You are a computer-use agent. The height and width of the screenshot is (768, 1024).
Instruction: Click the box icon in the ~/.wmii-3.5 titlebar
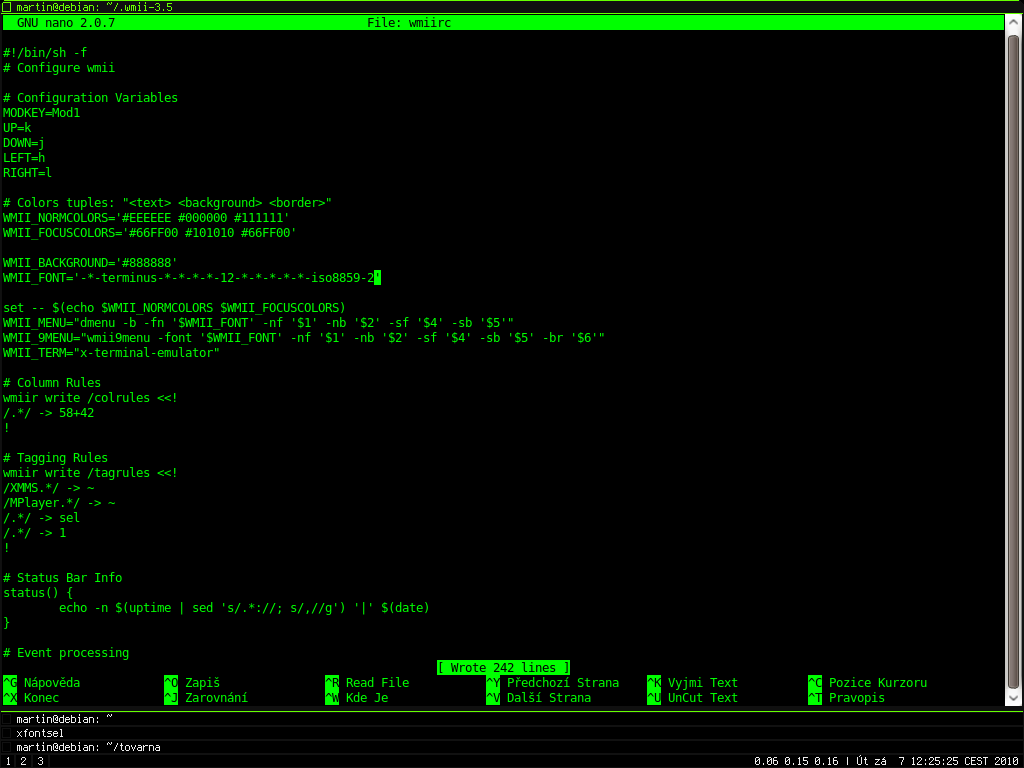point(7,7)
